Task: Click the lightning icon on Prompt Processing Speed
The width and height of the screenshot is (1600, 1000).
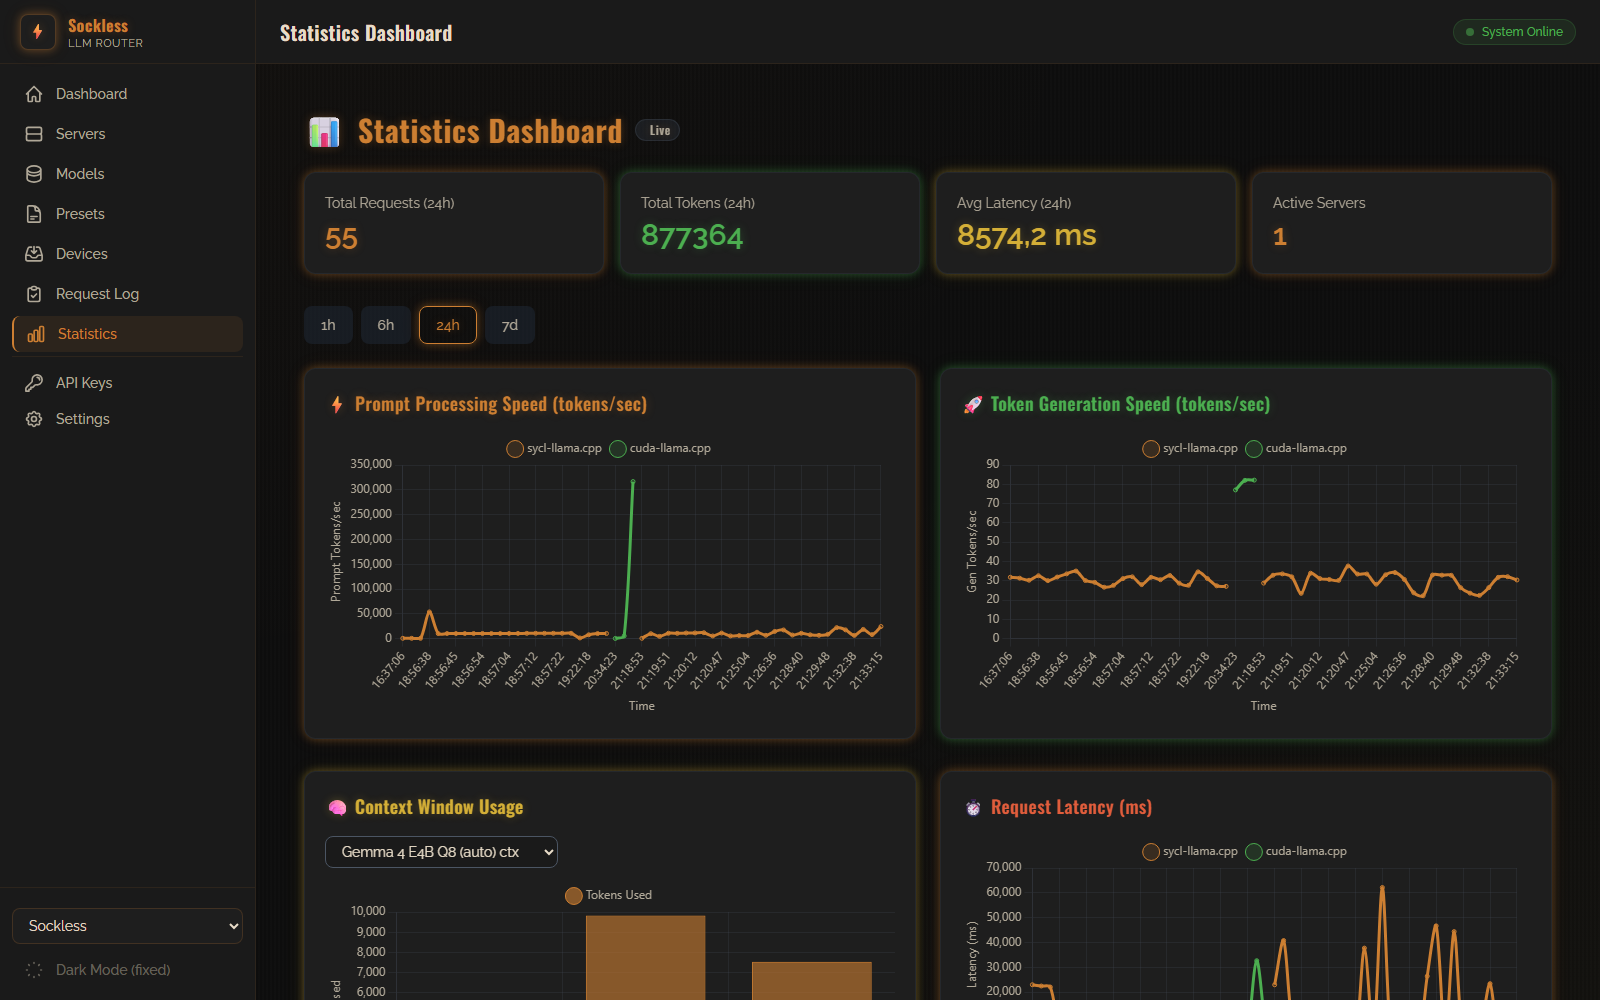Action: coord(337,404)
